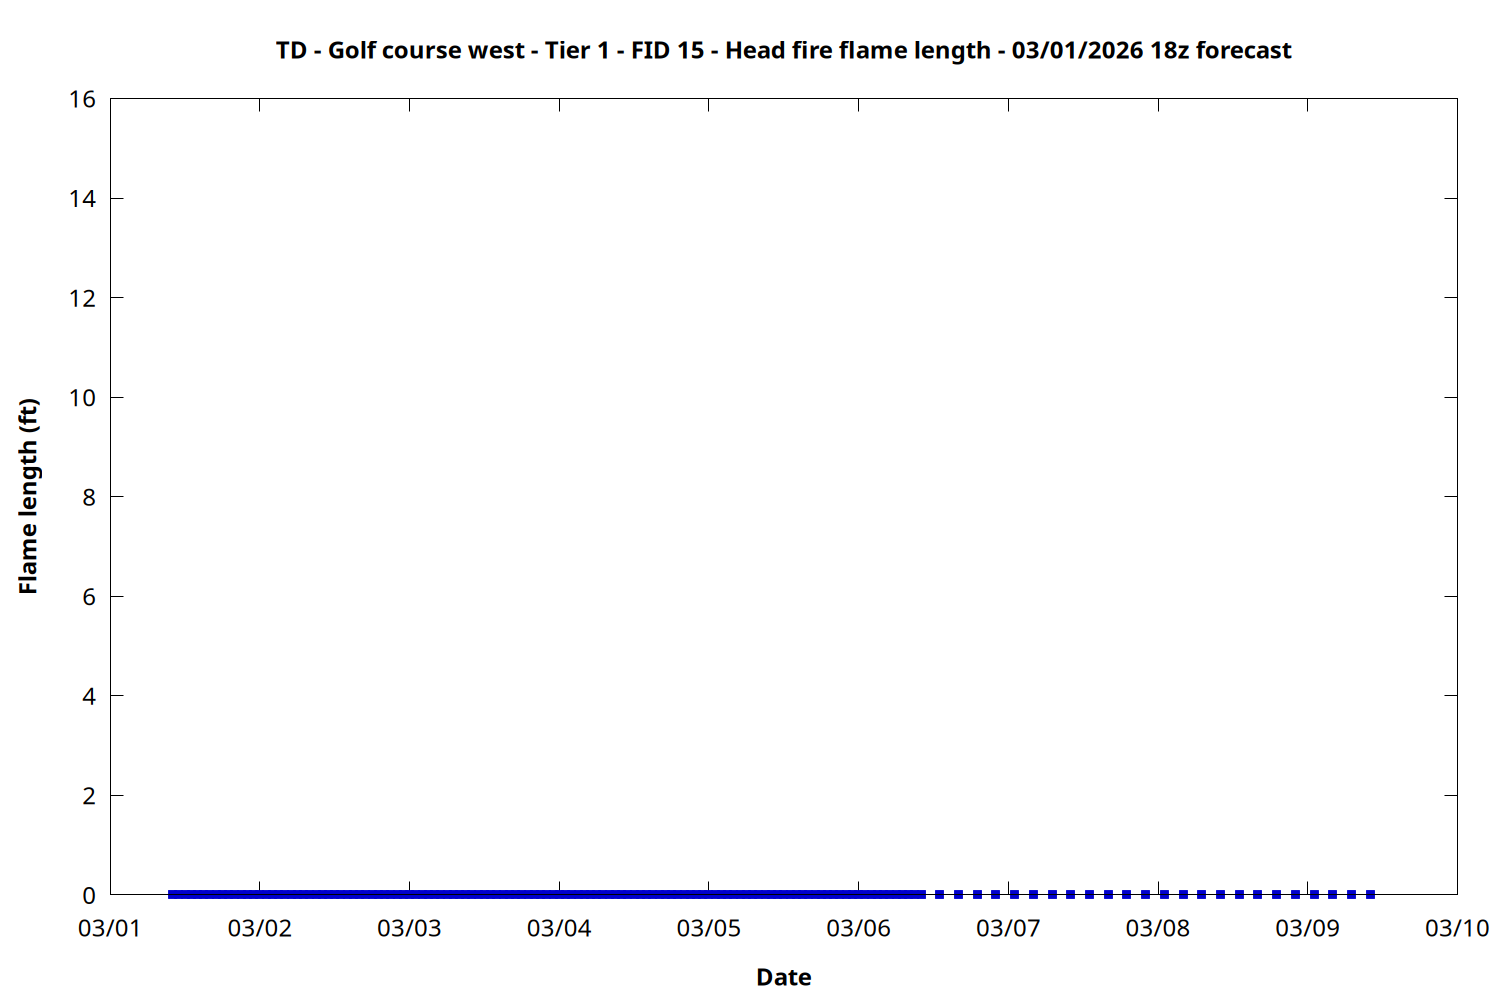Click the 16 value on y-axis

[82, 99]
